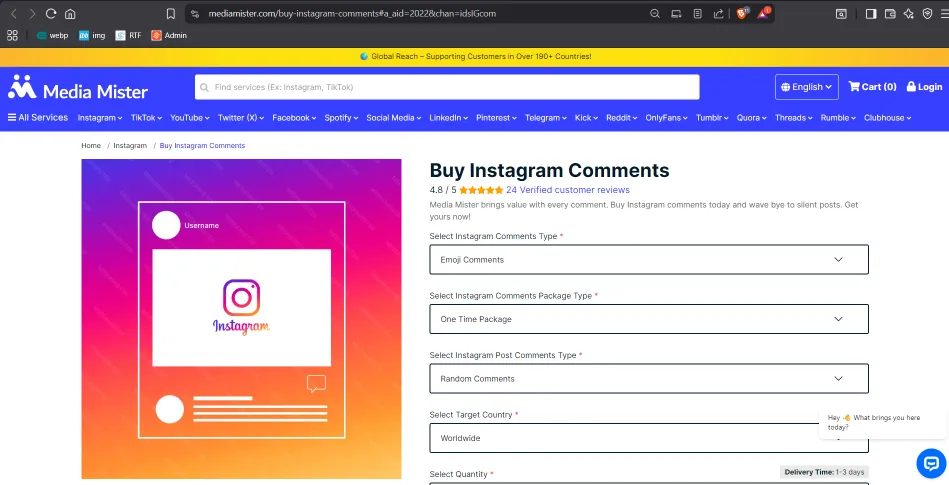The height and width of the screenshot is (485, 949).
Task: Expand the Rumble menu
Action: point(838,117)
